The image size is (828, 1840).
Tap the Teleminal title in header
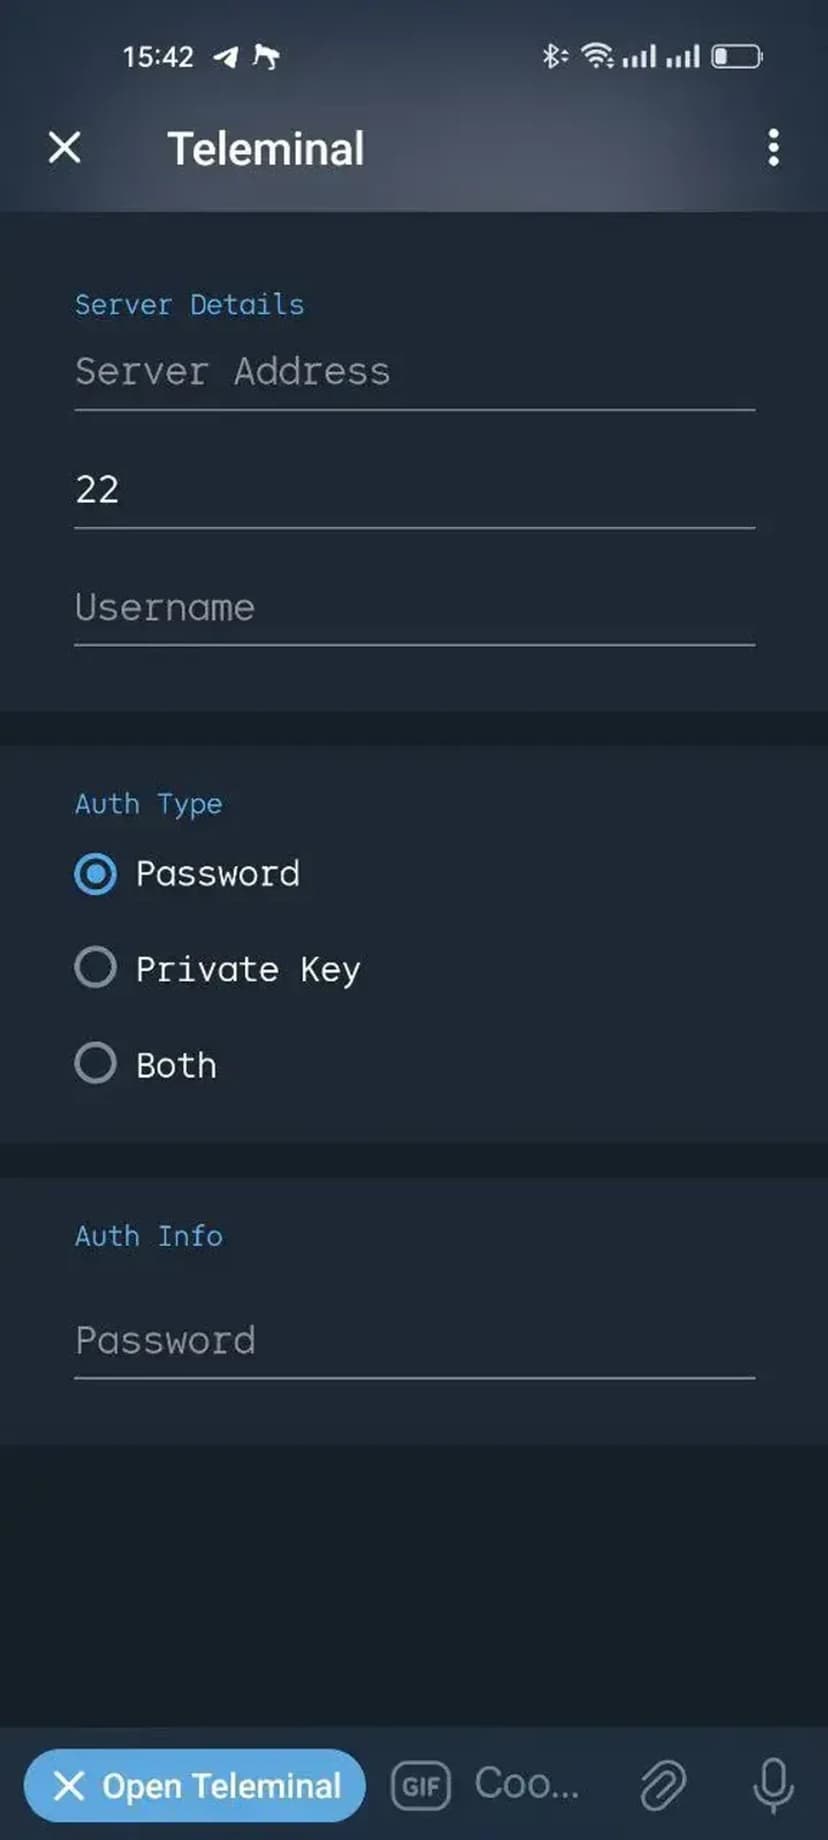coord(265,149)
